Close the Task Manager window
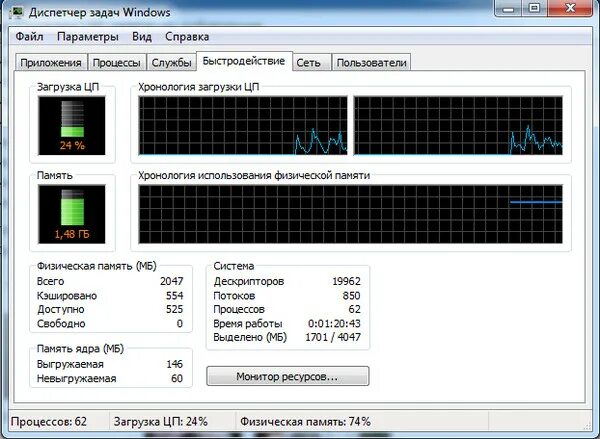Screen dimensions: 600x439 click(x=571, y=8)
